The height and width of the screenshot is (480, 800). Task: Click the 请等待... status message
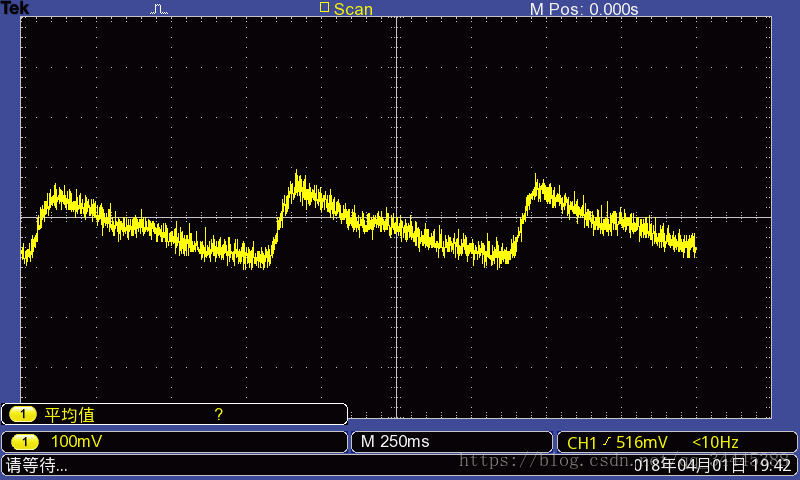(37, 465)
